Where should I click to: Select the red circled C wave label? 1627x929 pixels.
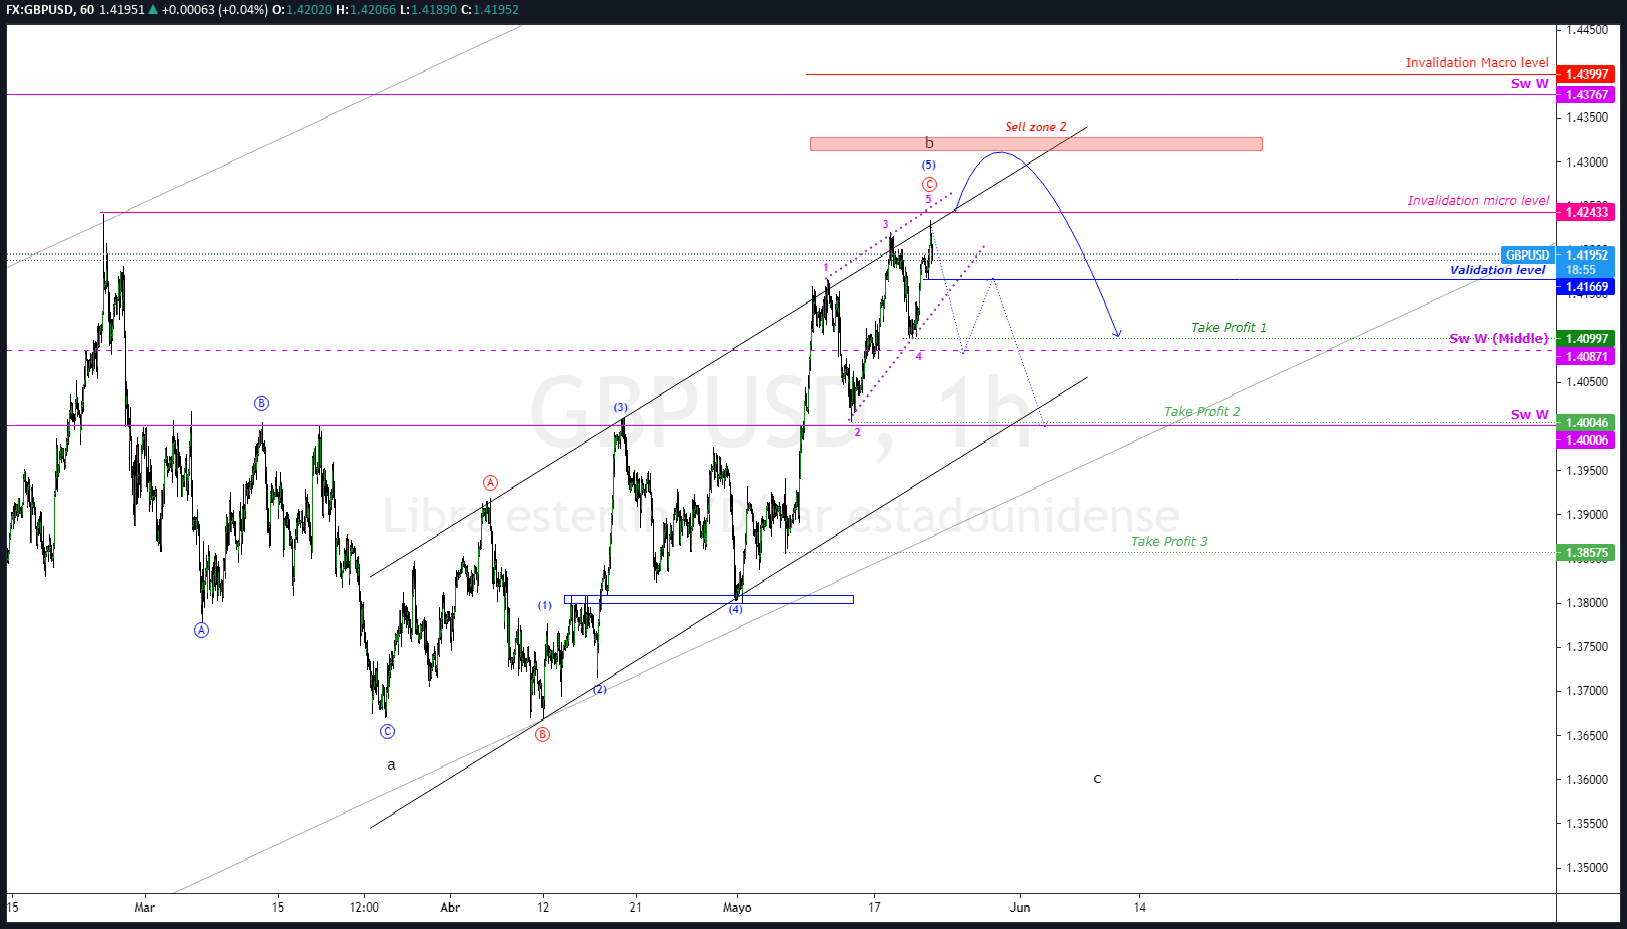point(929,184)
